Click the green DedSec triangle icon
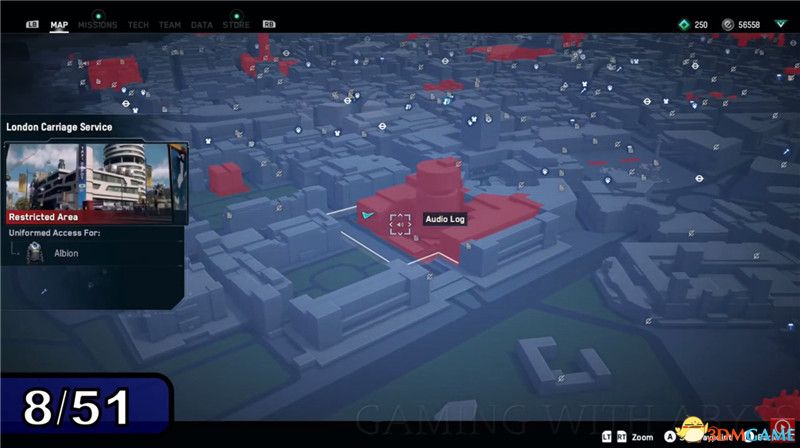 point(781,24)
